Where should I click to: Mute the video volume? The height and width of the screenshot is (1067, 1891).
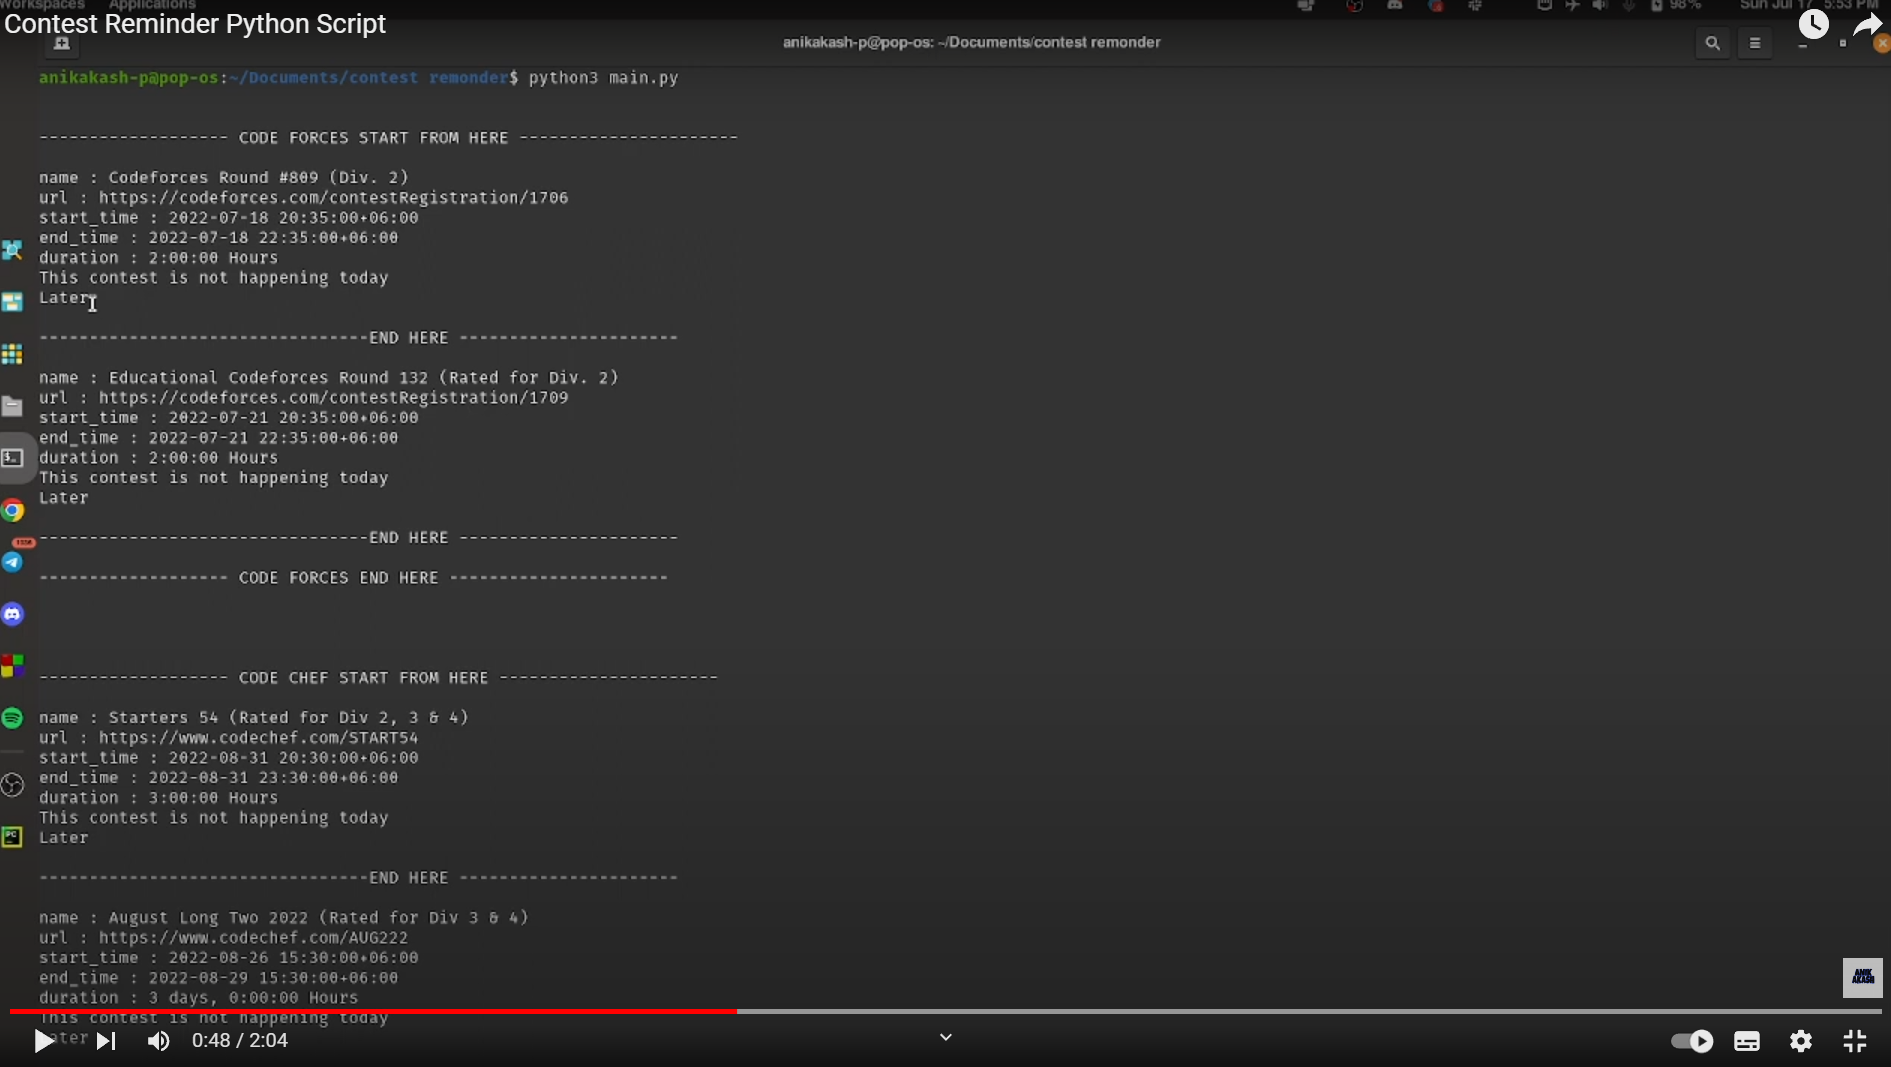point(158,1041)
